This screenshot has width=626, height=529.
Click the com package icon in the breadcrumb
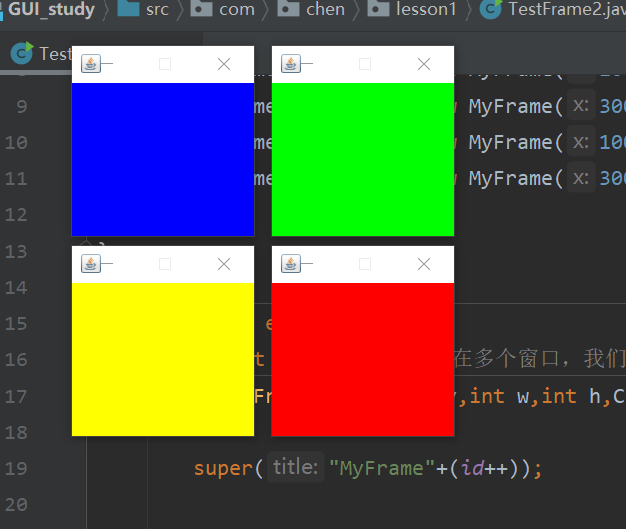(201, 8)
